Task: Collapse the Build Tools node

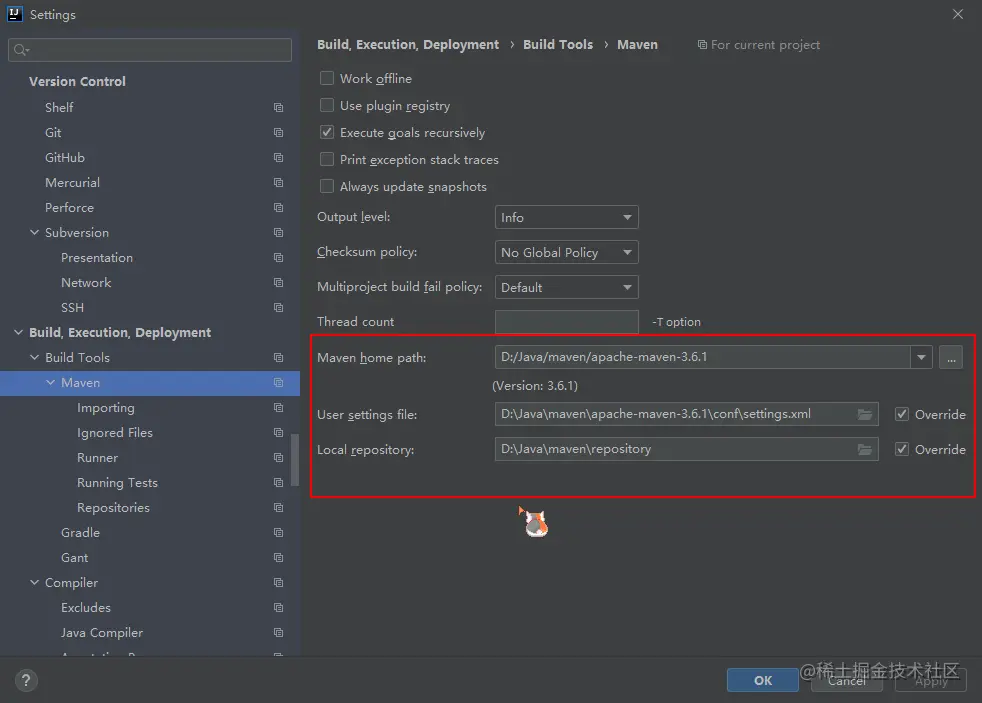Action: click(x=34, y=357)
